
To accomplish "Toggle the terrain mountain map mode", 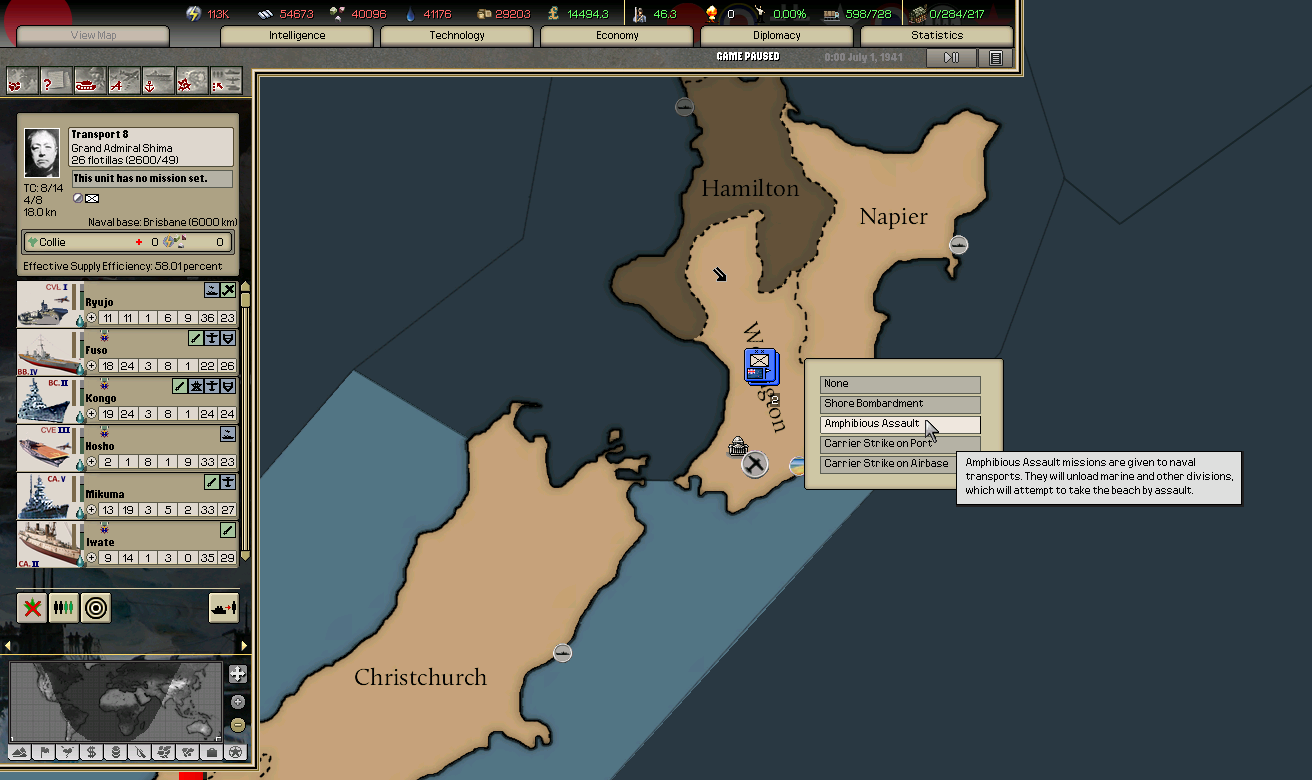I will 19,752.
